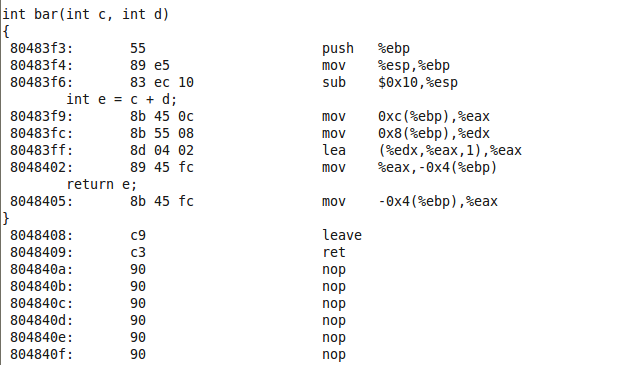Click the source line 'return e;'
This screenshot has height=365, width=638.
(x=102, y=185)
